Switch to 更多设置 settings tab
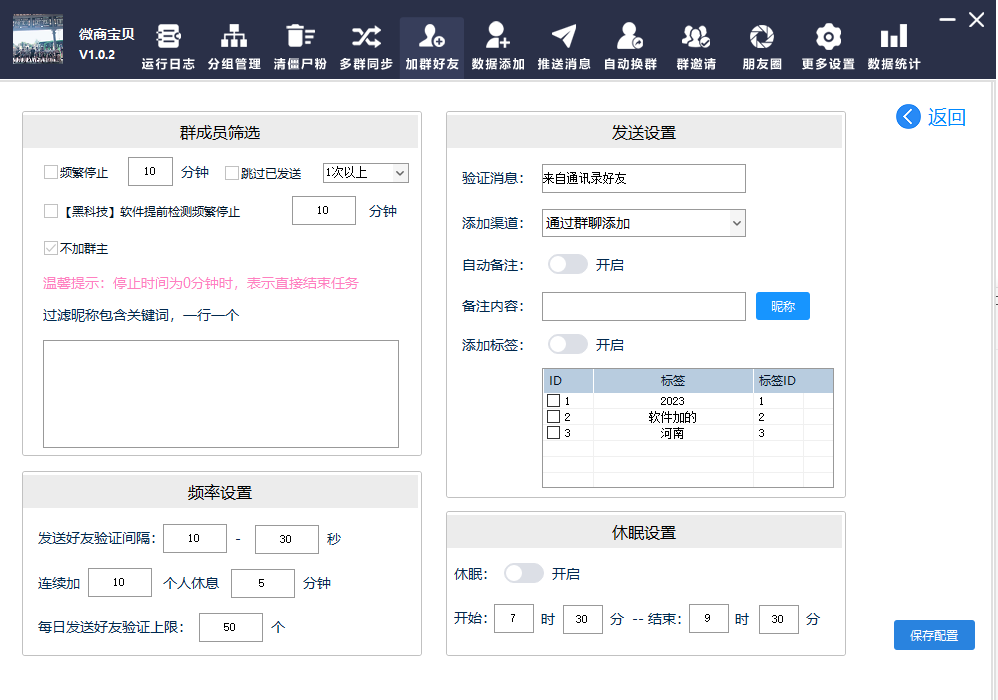The image size is (998, 700). (828, 46)
